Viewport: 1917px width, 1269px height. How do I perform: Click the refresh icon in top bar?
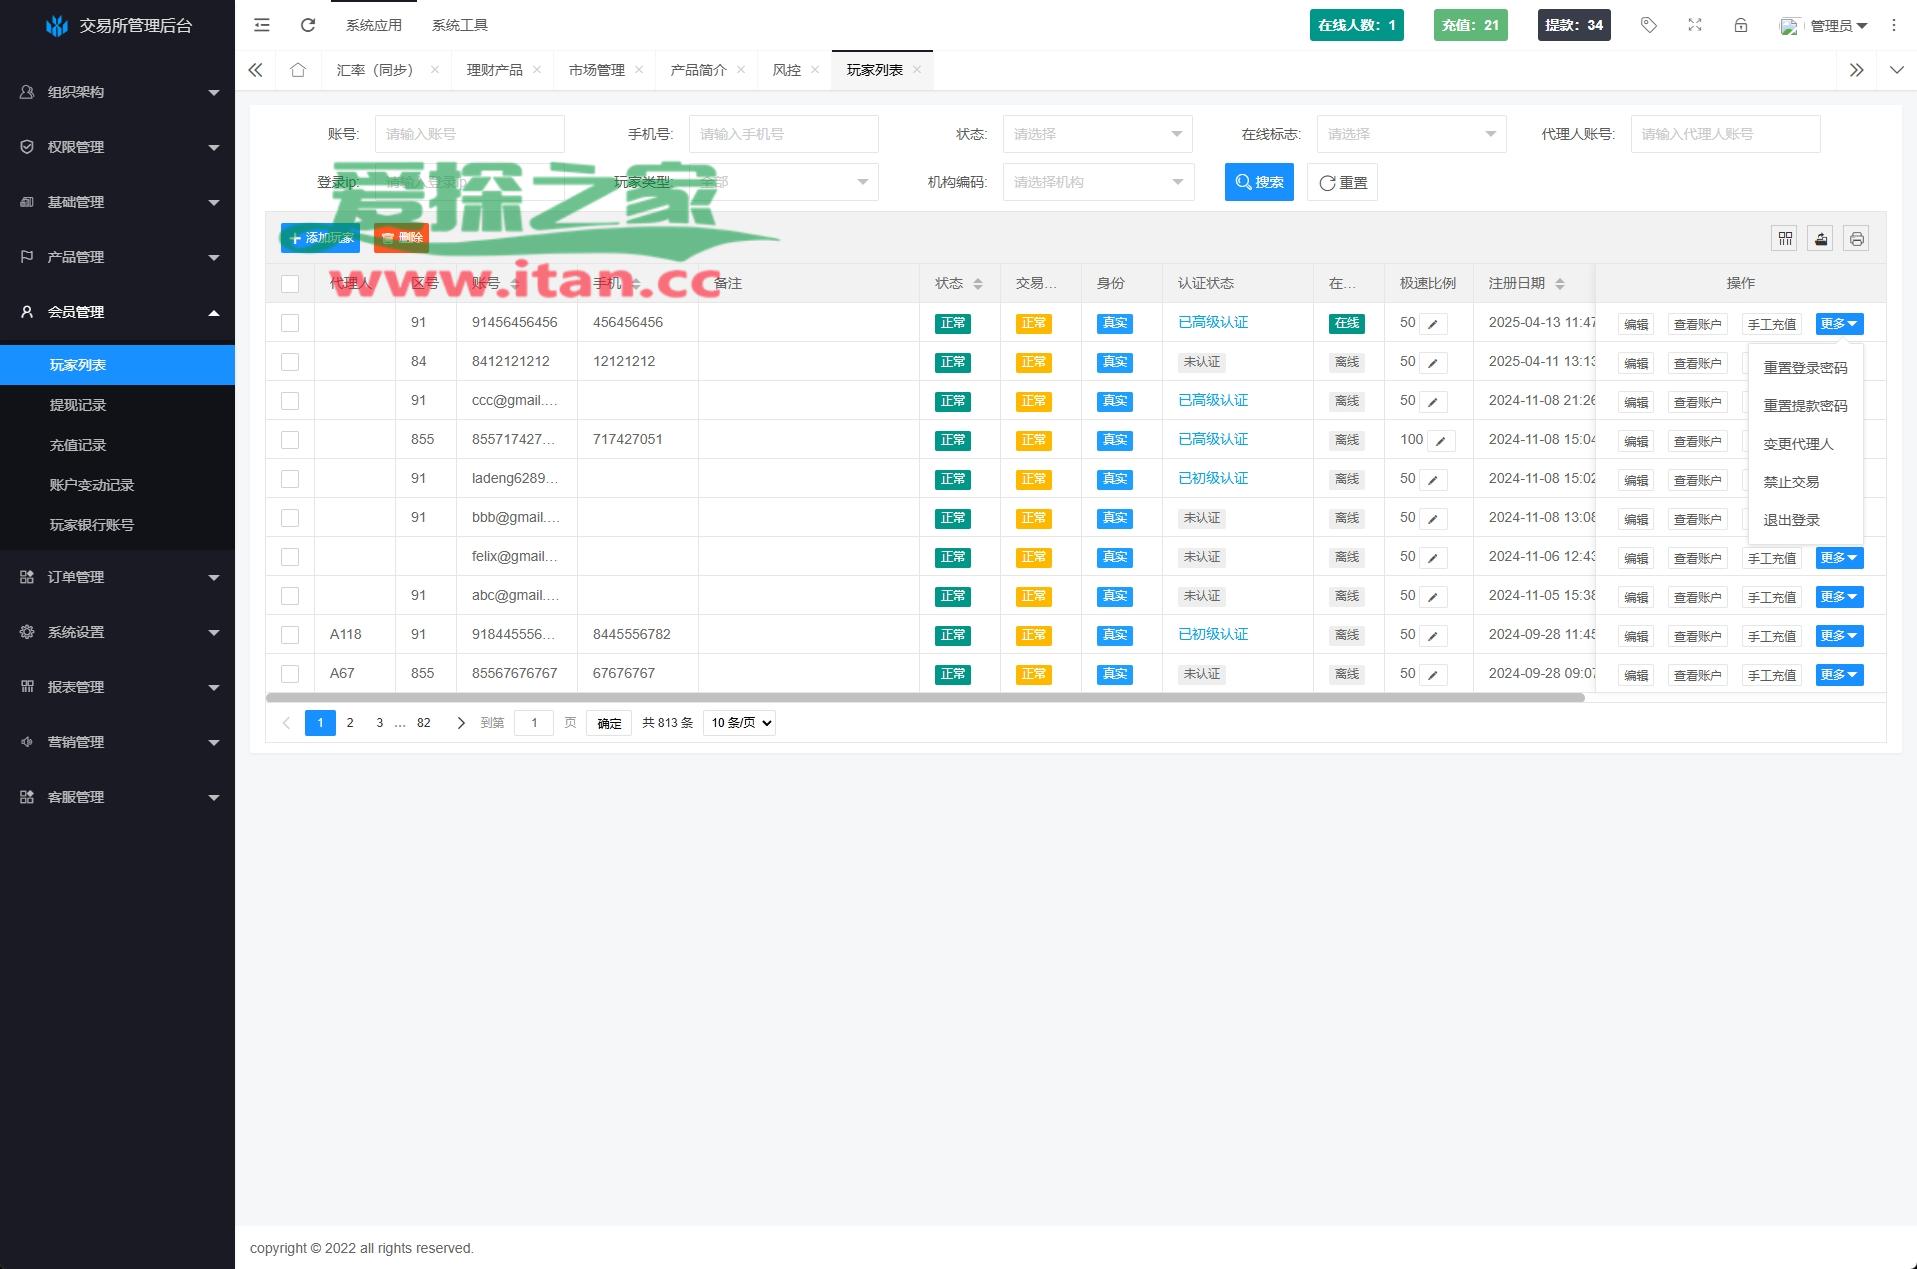pos(308,25)
